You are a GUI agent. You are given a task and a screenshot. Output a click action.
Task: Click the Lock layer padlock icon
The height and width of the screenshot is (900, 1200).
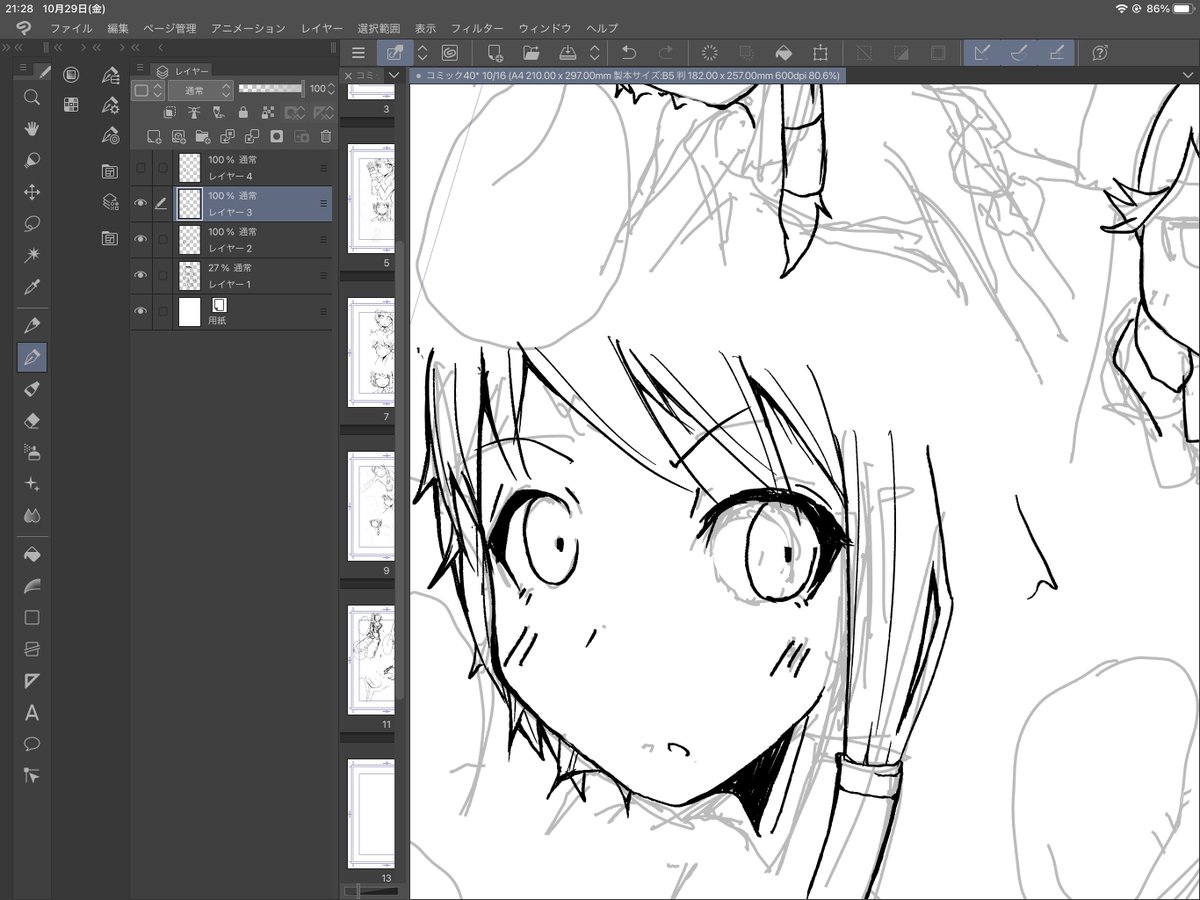(243, 113)
